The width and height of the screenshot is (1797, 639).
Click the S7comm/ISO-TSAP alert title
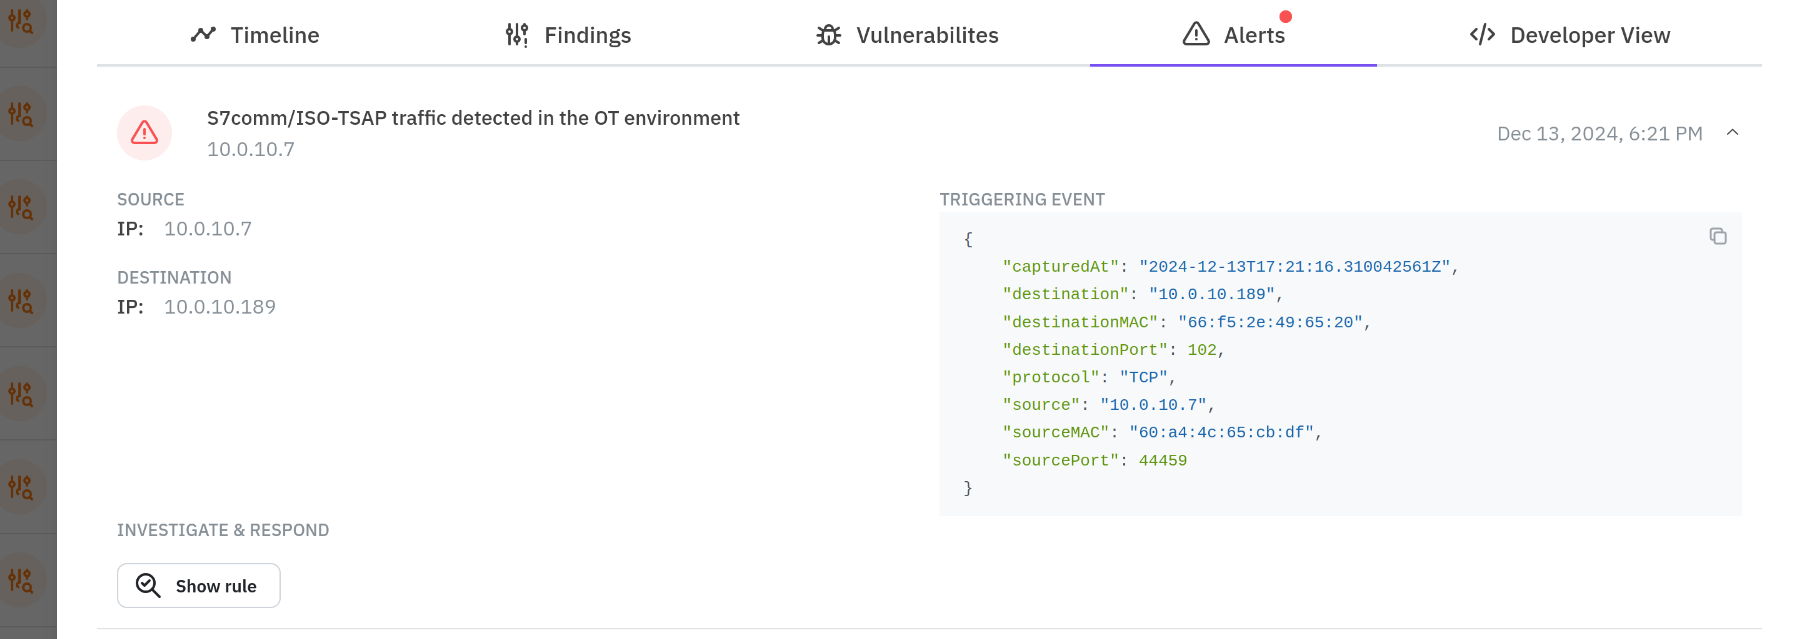point(473,118)
